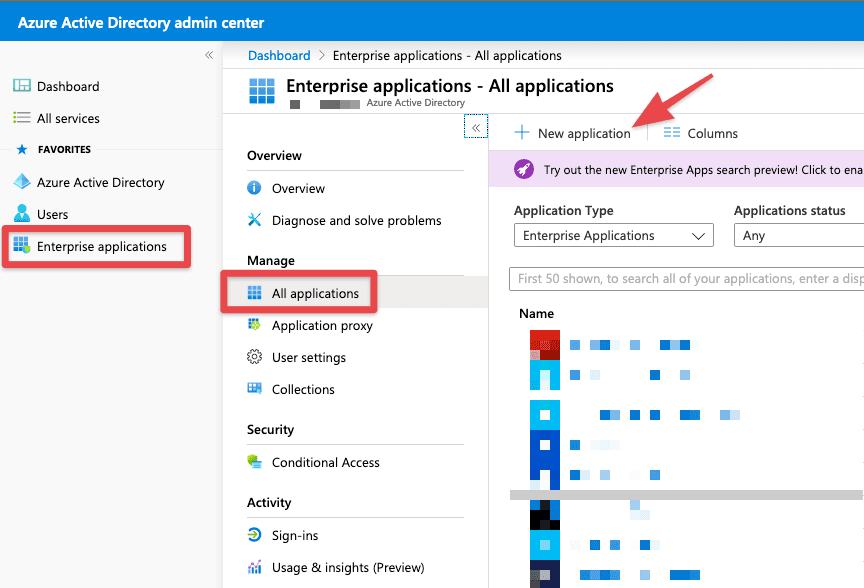Viewport: 864px width, 588px height.
Task: Click the application search input field
Action: (x=687, y=278)
